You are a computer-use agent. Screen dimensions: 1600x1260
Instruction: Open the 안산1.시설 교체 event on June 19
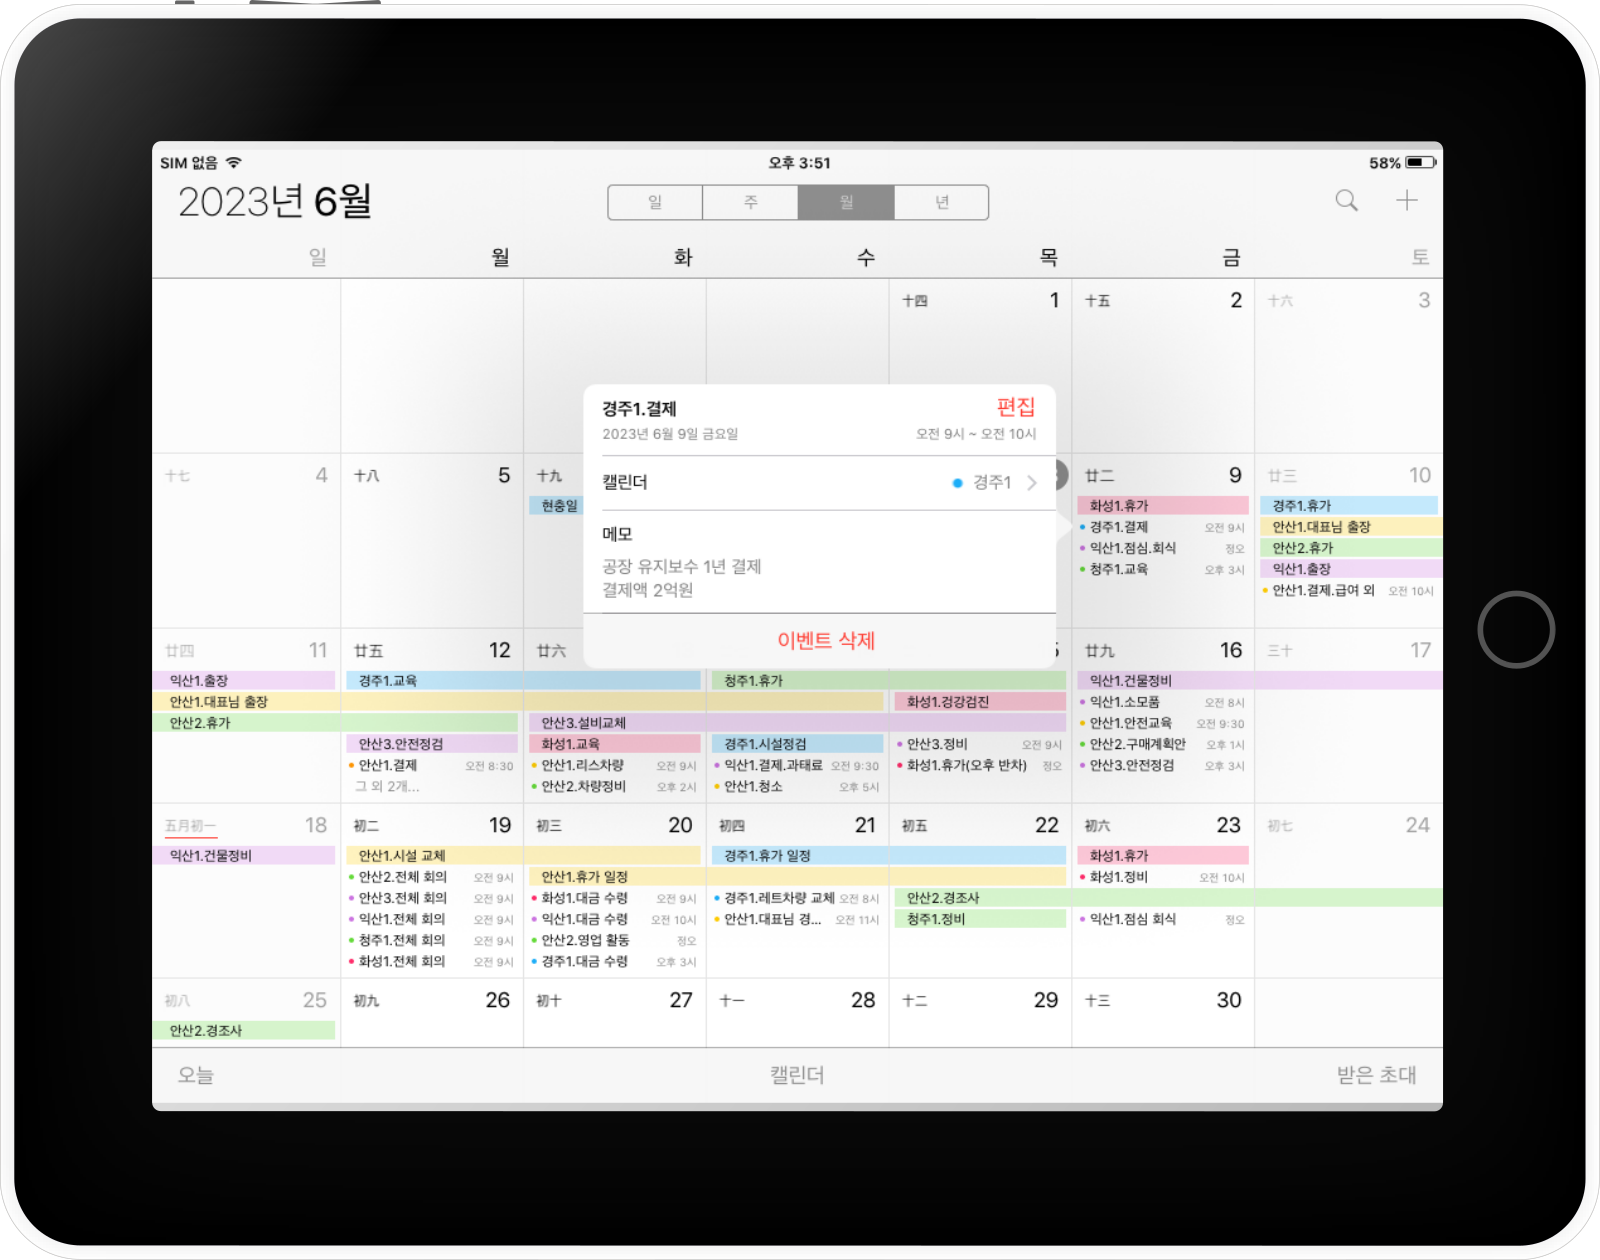[402, 856]
